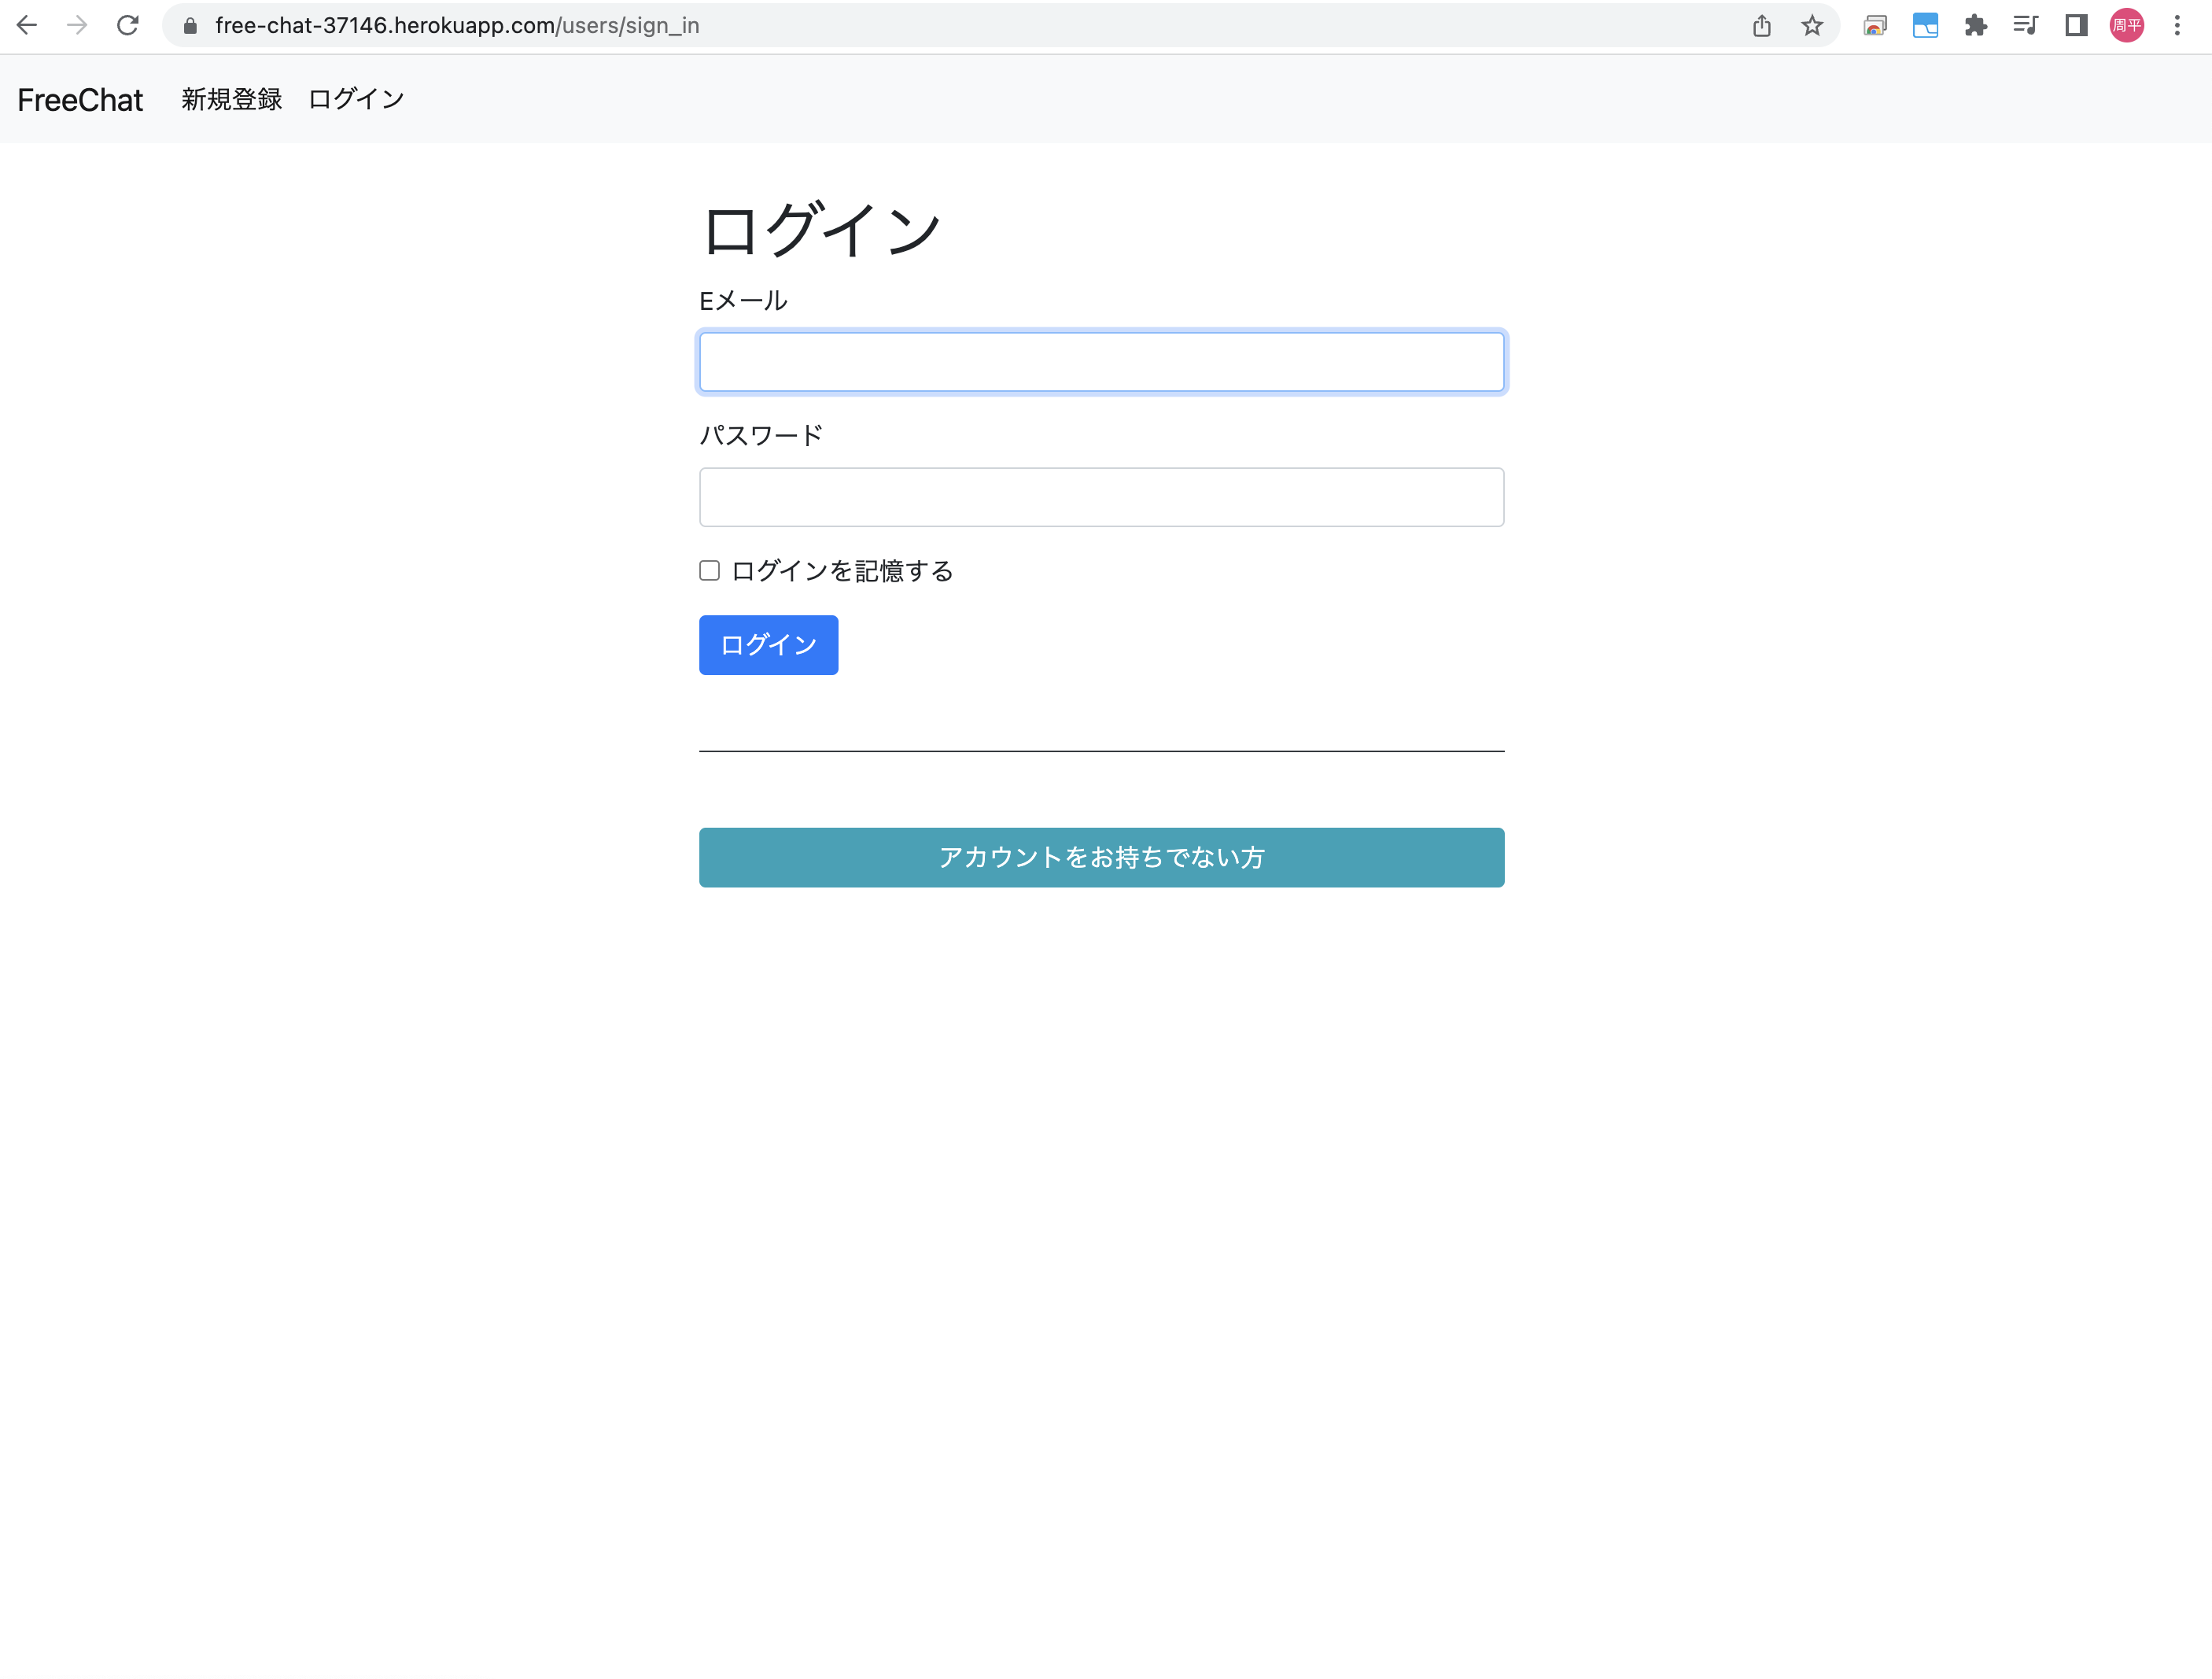Open the browser Extensions puzzle icon
Screen dimensions: 2212x1679
[1977, 25]
